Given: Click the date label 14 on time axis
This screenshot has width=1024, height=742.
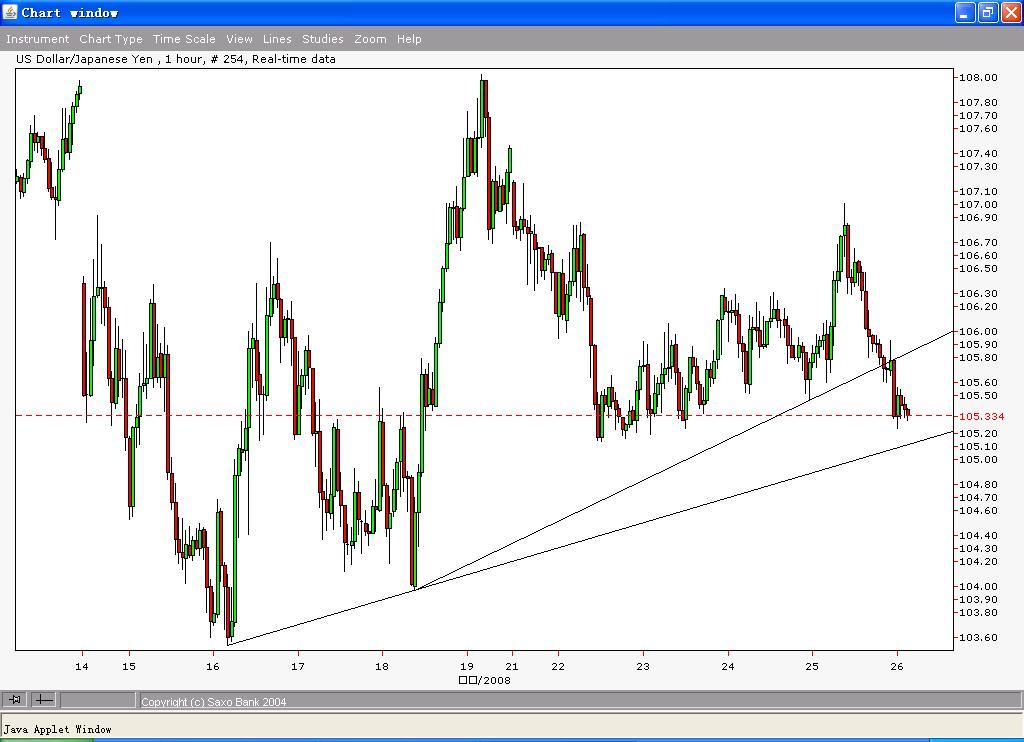Looking at the screenshot, I should click(82, 666).
